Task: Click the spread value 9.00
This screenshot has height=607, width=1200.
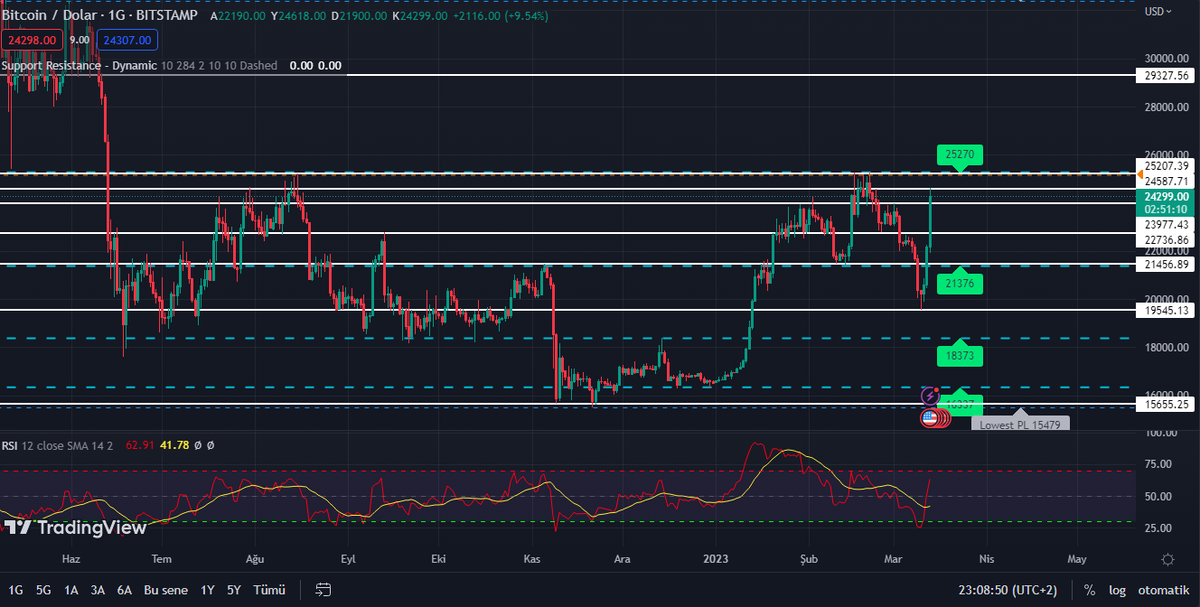Action: (x=79, y=40)
